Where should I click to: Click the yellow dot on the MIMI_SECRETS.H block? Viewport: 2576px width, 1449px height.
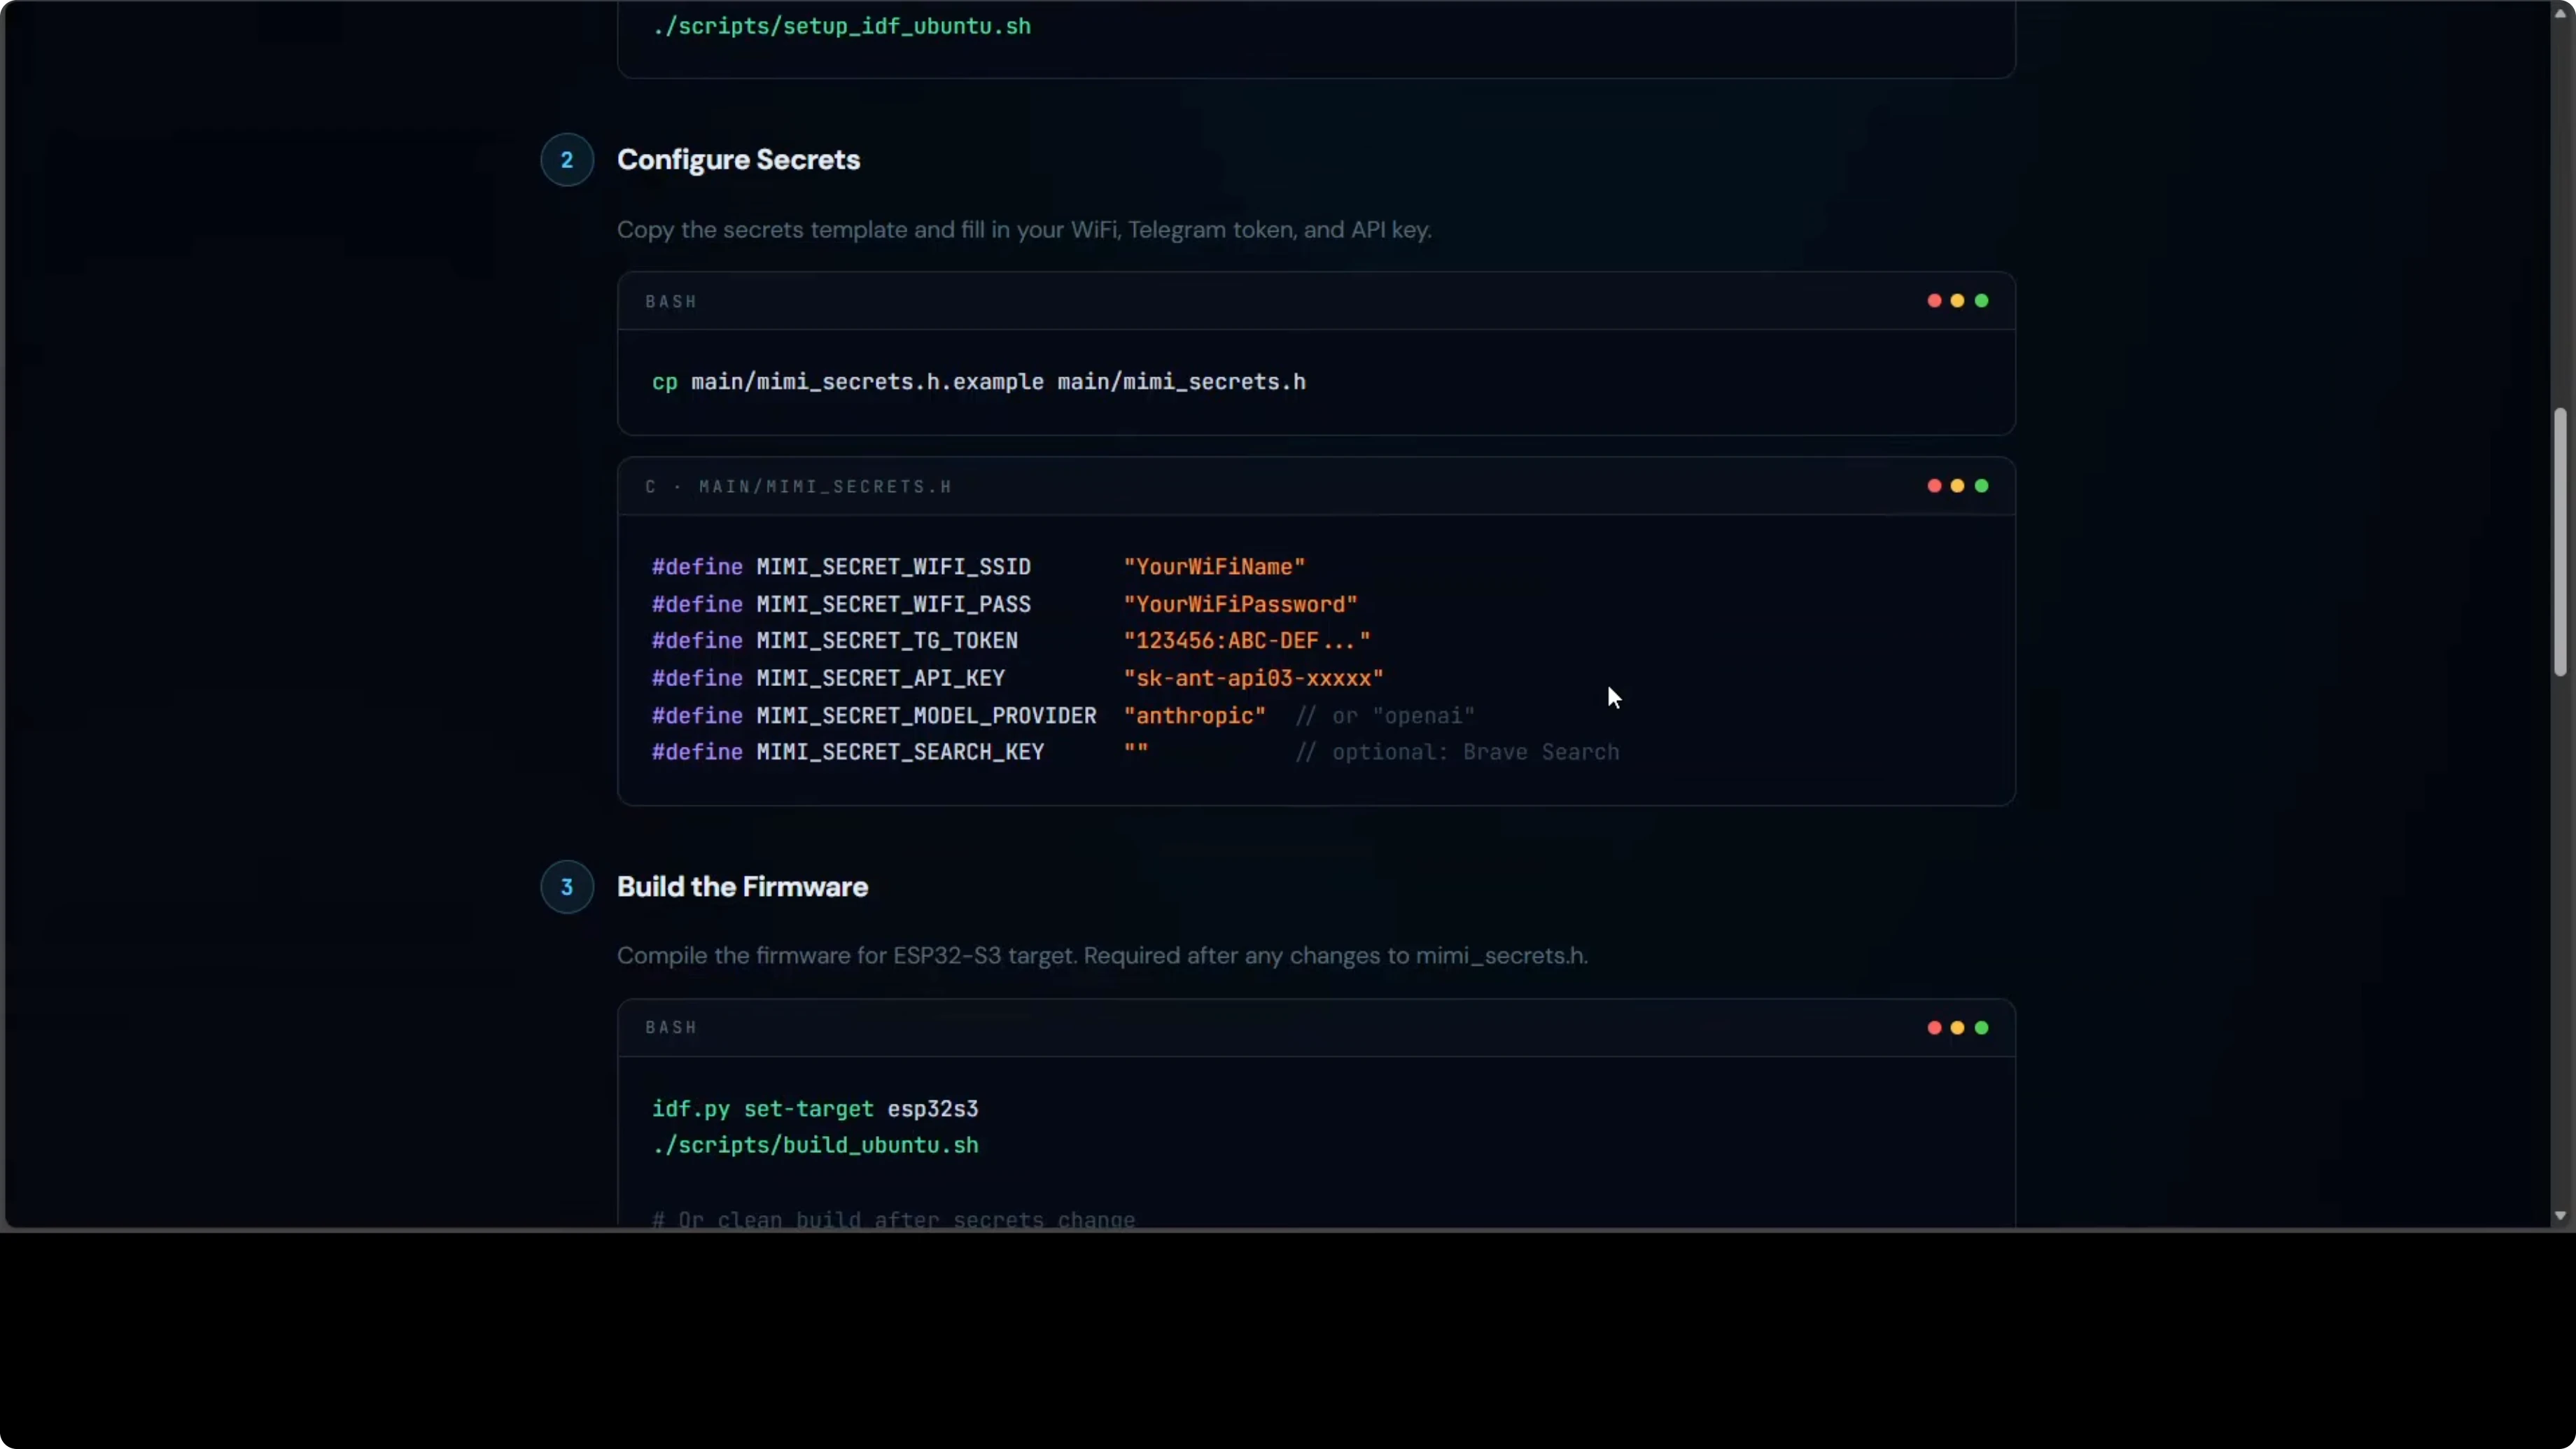tap(1958, 486)
